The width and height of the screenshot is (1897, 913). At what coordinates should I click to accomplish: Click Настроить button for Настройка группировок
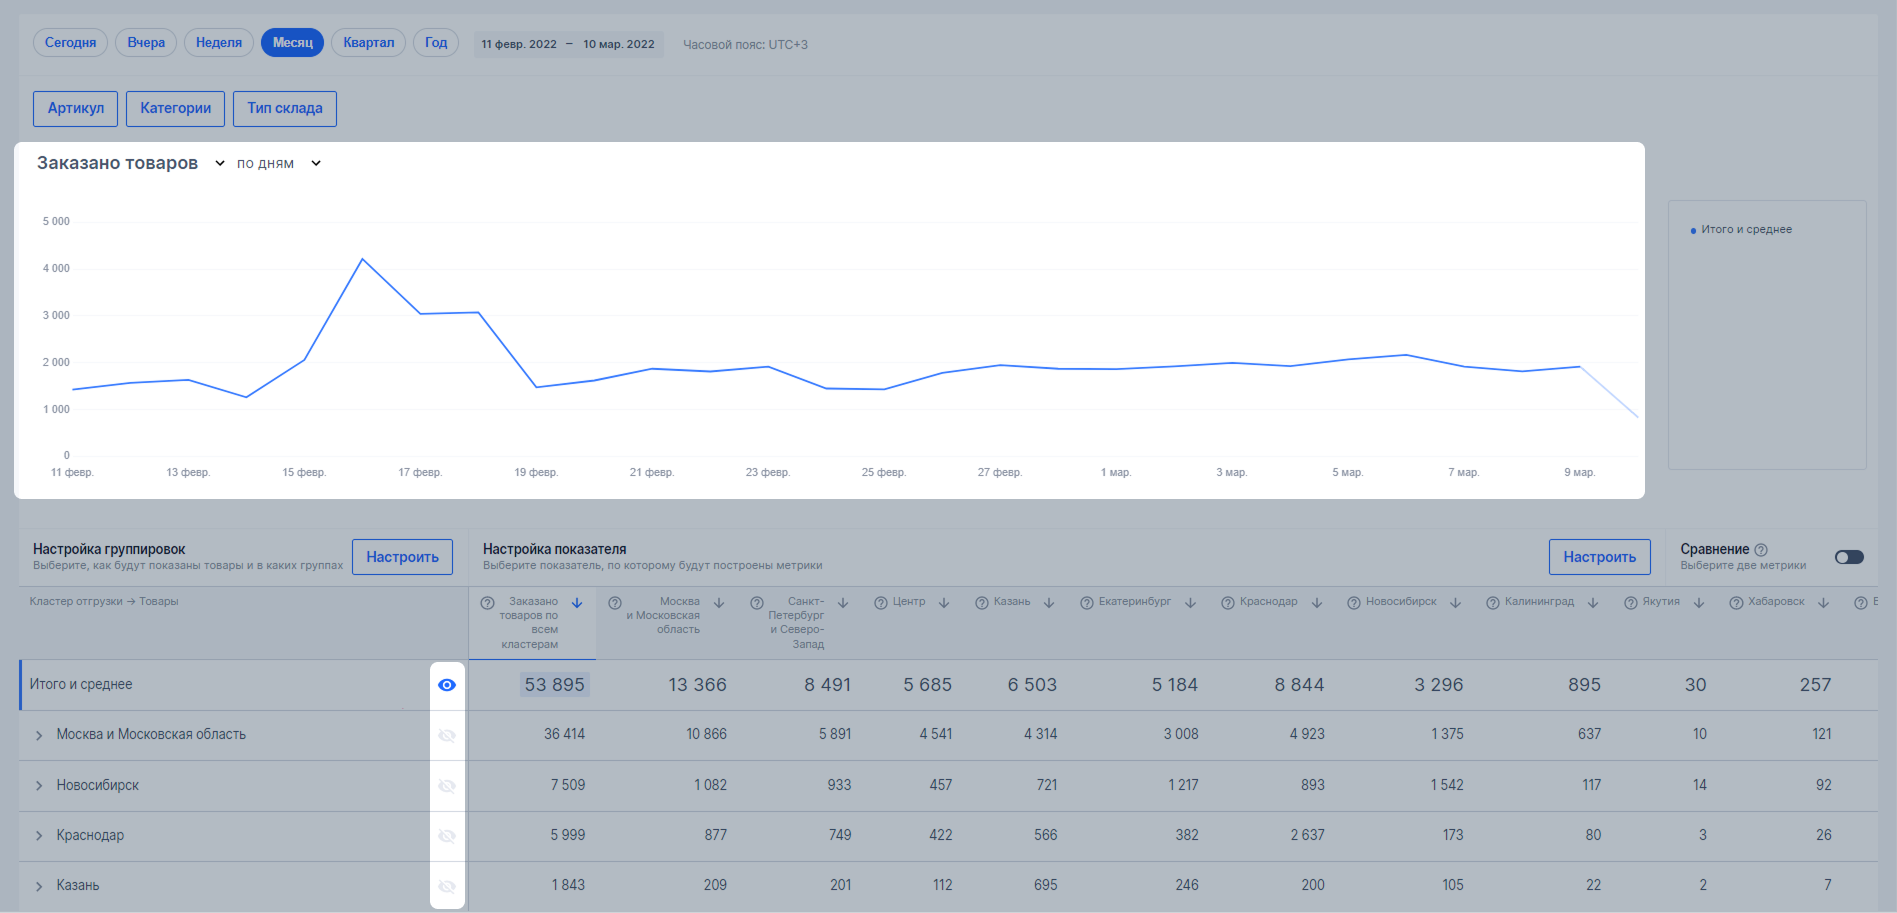(402, 557)
